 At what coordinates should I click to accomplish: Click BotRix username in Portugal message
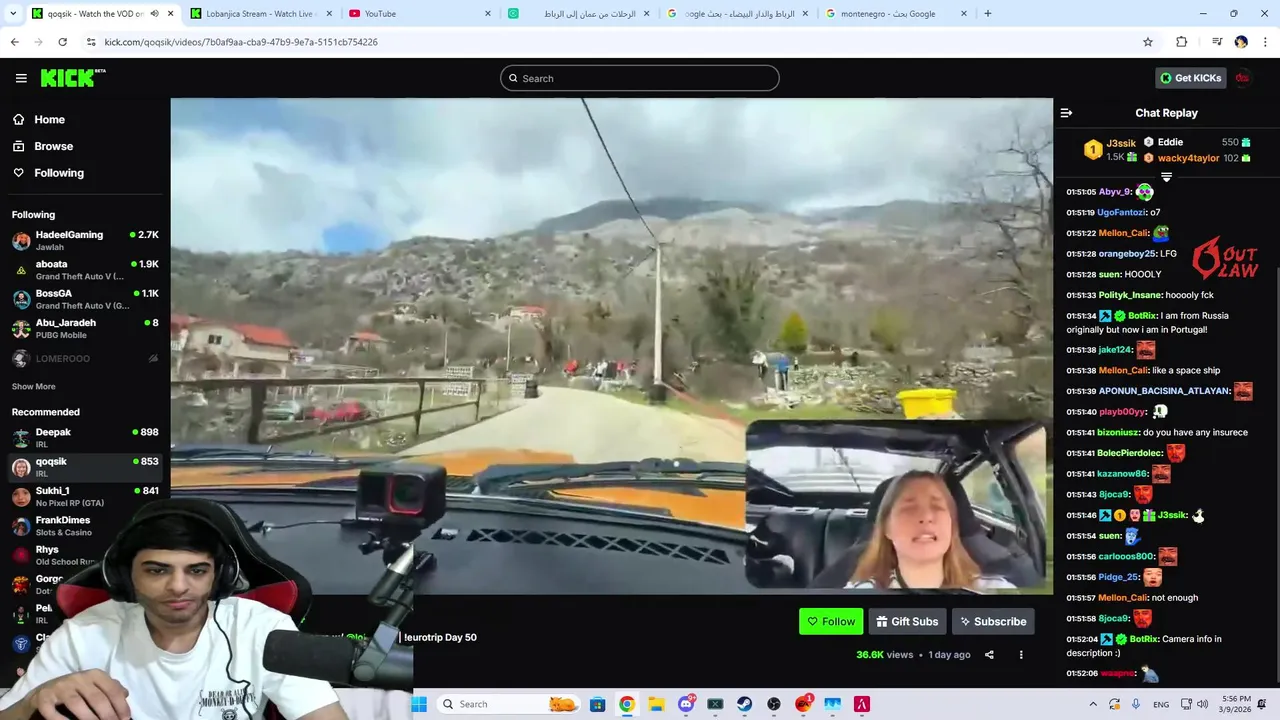click(x=1143, y=315)
